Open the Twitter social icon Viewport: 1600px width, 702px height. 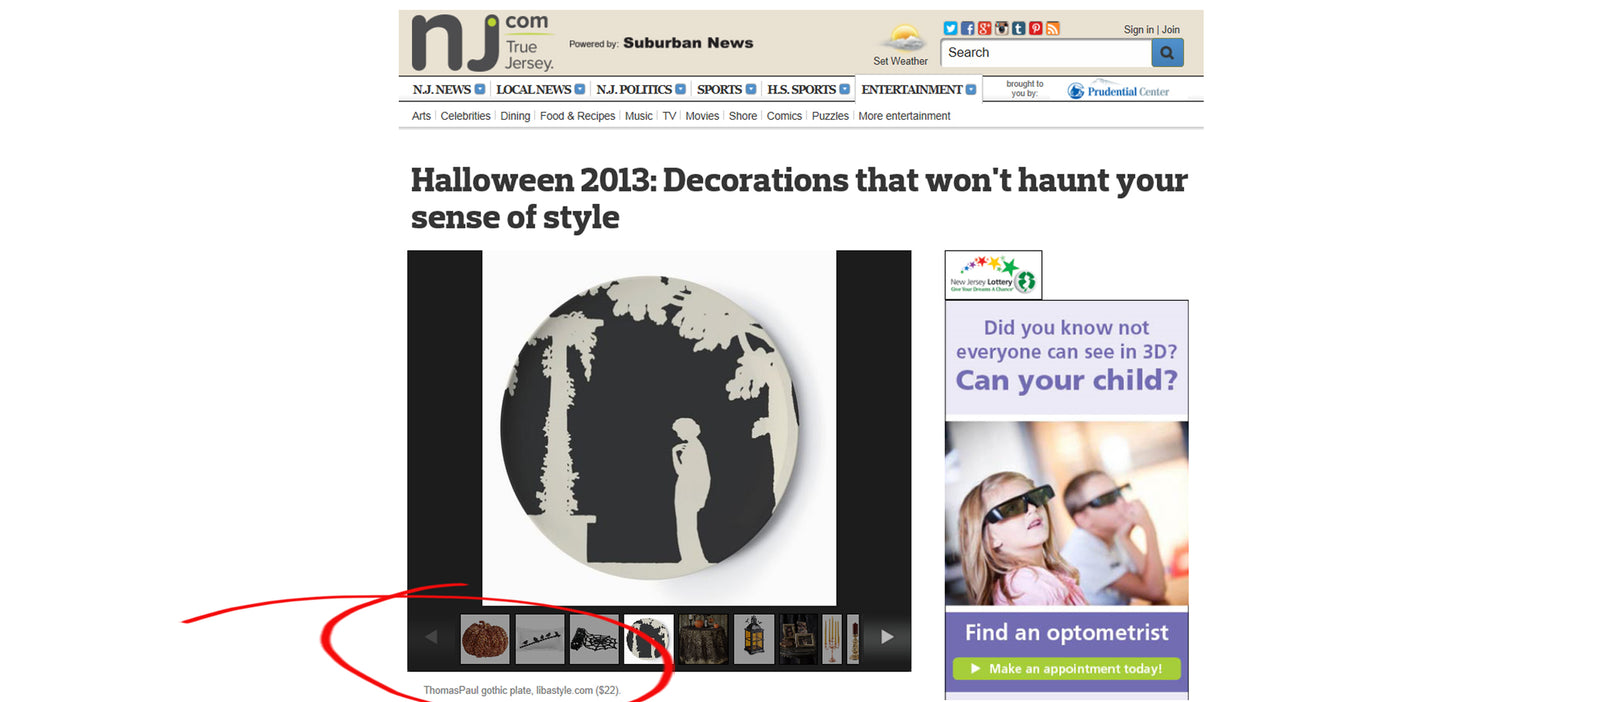[x=950, y=29]
